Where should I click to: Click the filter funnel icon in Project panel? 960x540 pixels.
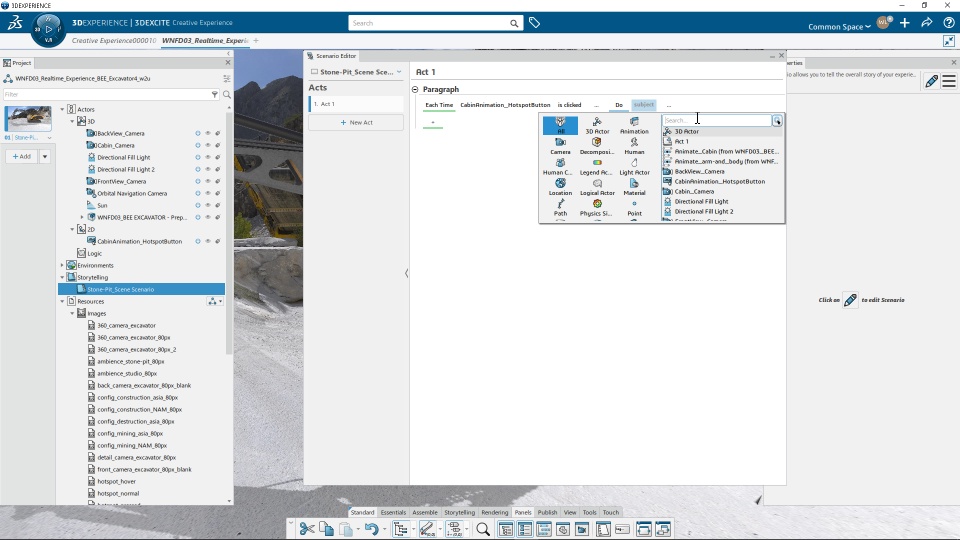point(214,94)
